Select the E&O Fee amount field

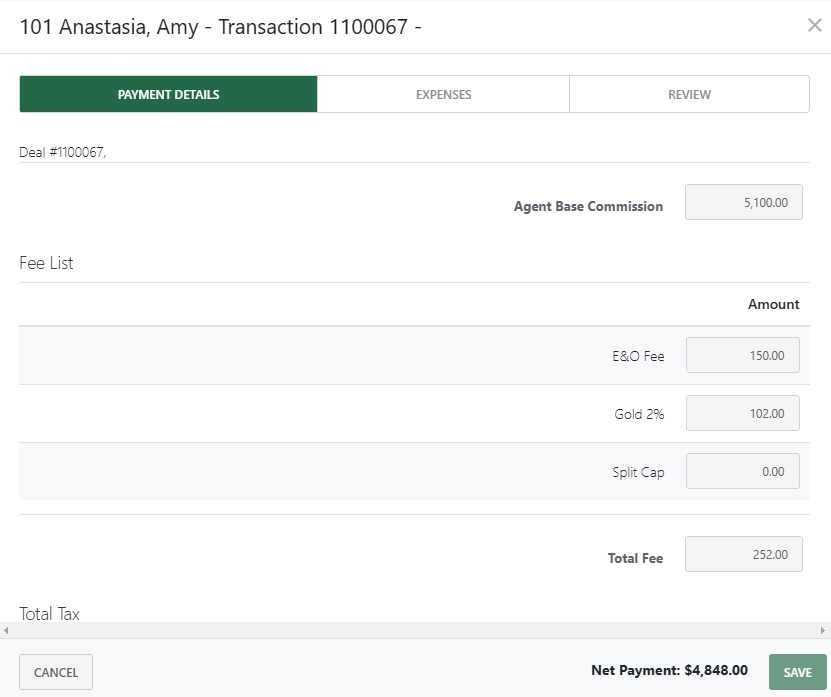click(742, 355)
